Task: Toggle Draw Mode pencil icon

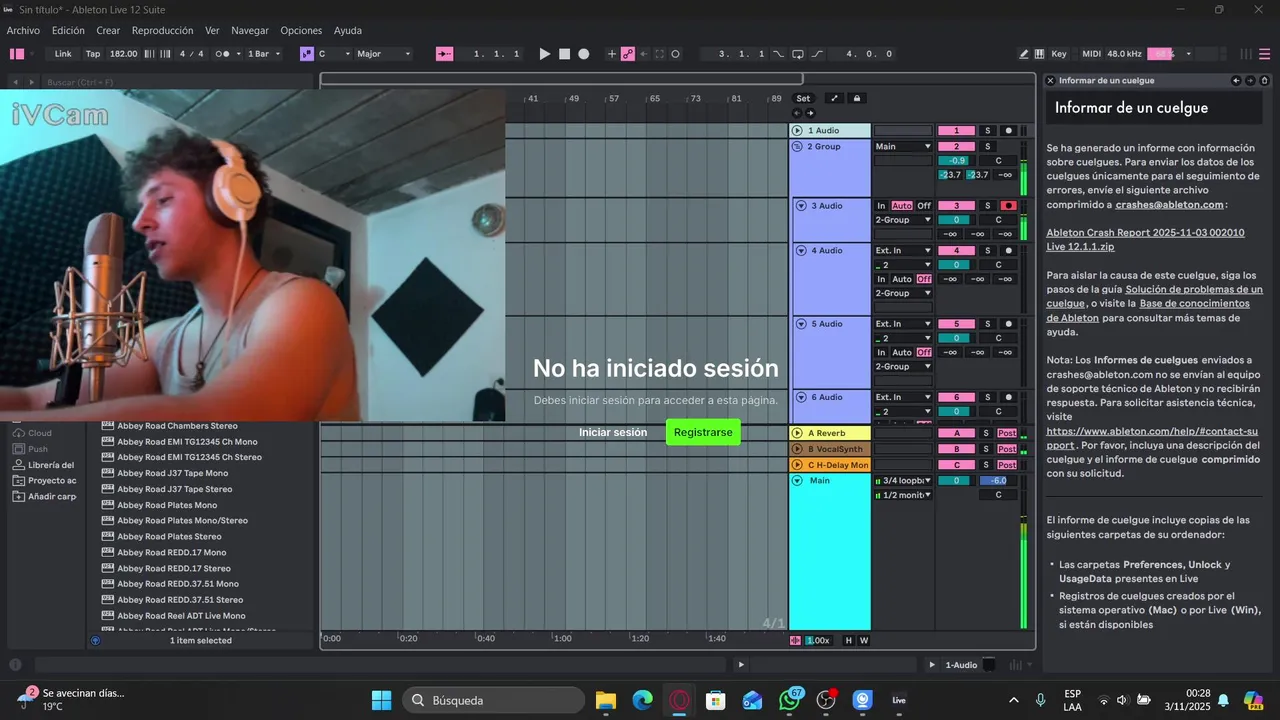Action: click(x=1024, y=54)
